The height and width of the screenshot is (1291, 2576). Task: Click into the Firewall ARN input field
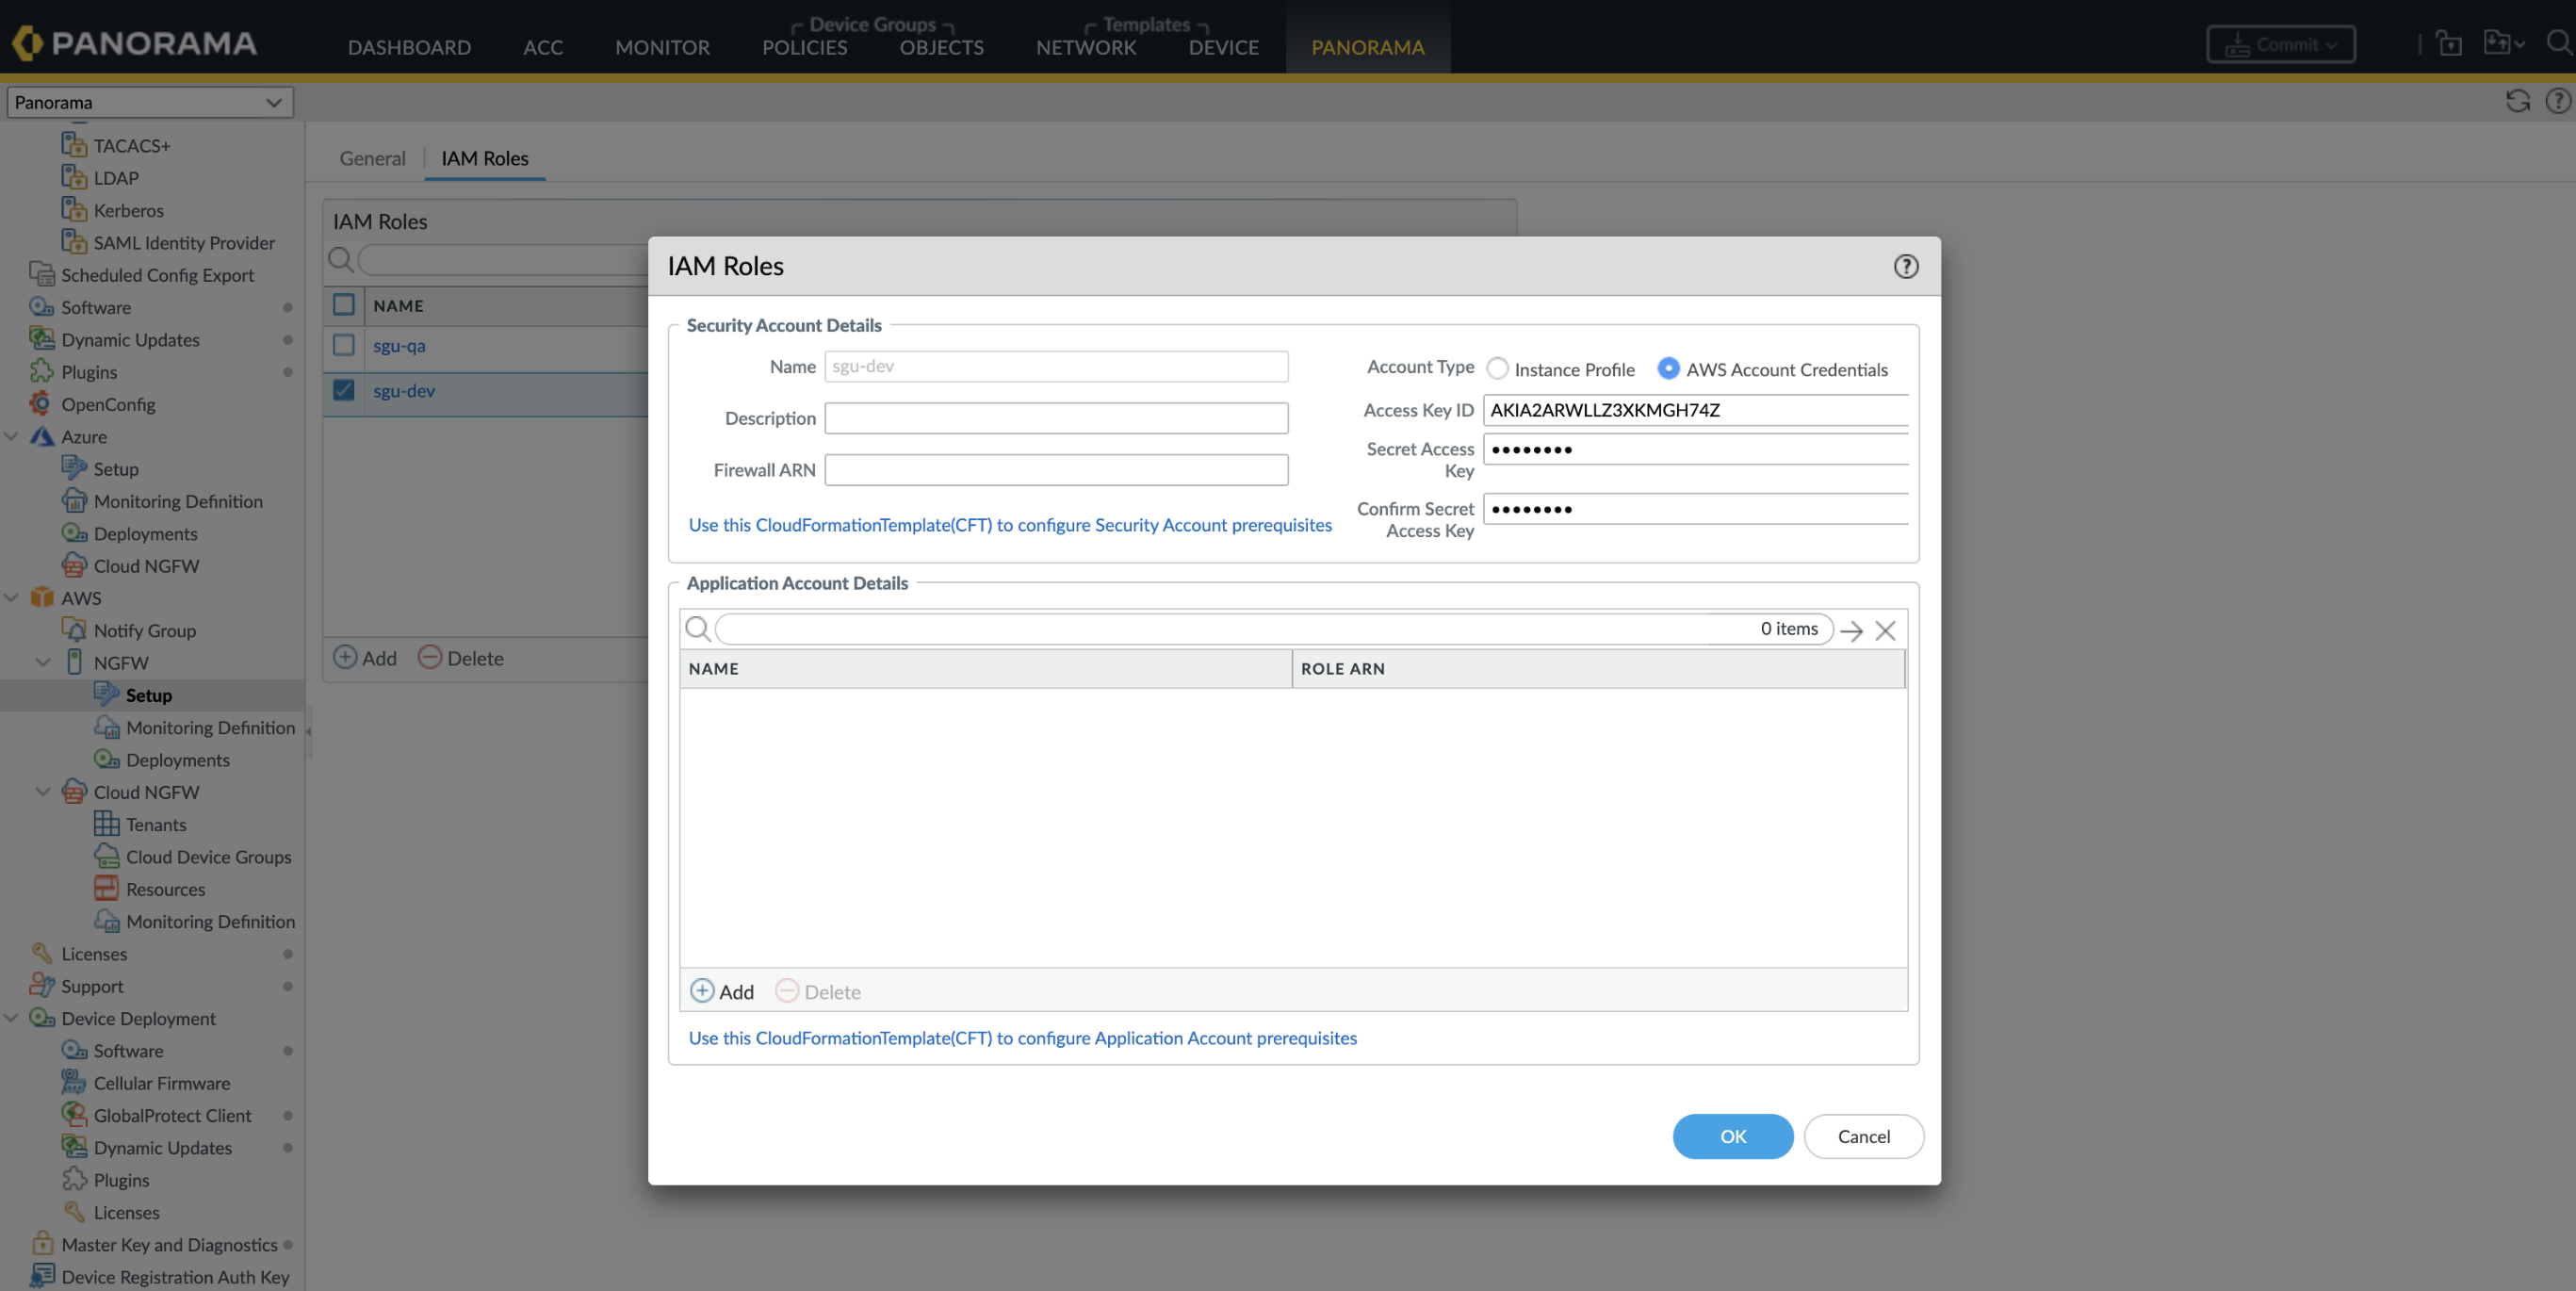[1056, 470]
